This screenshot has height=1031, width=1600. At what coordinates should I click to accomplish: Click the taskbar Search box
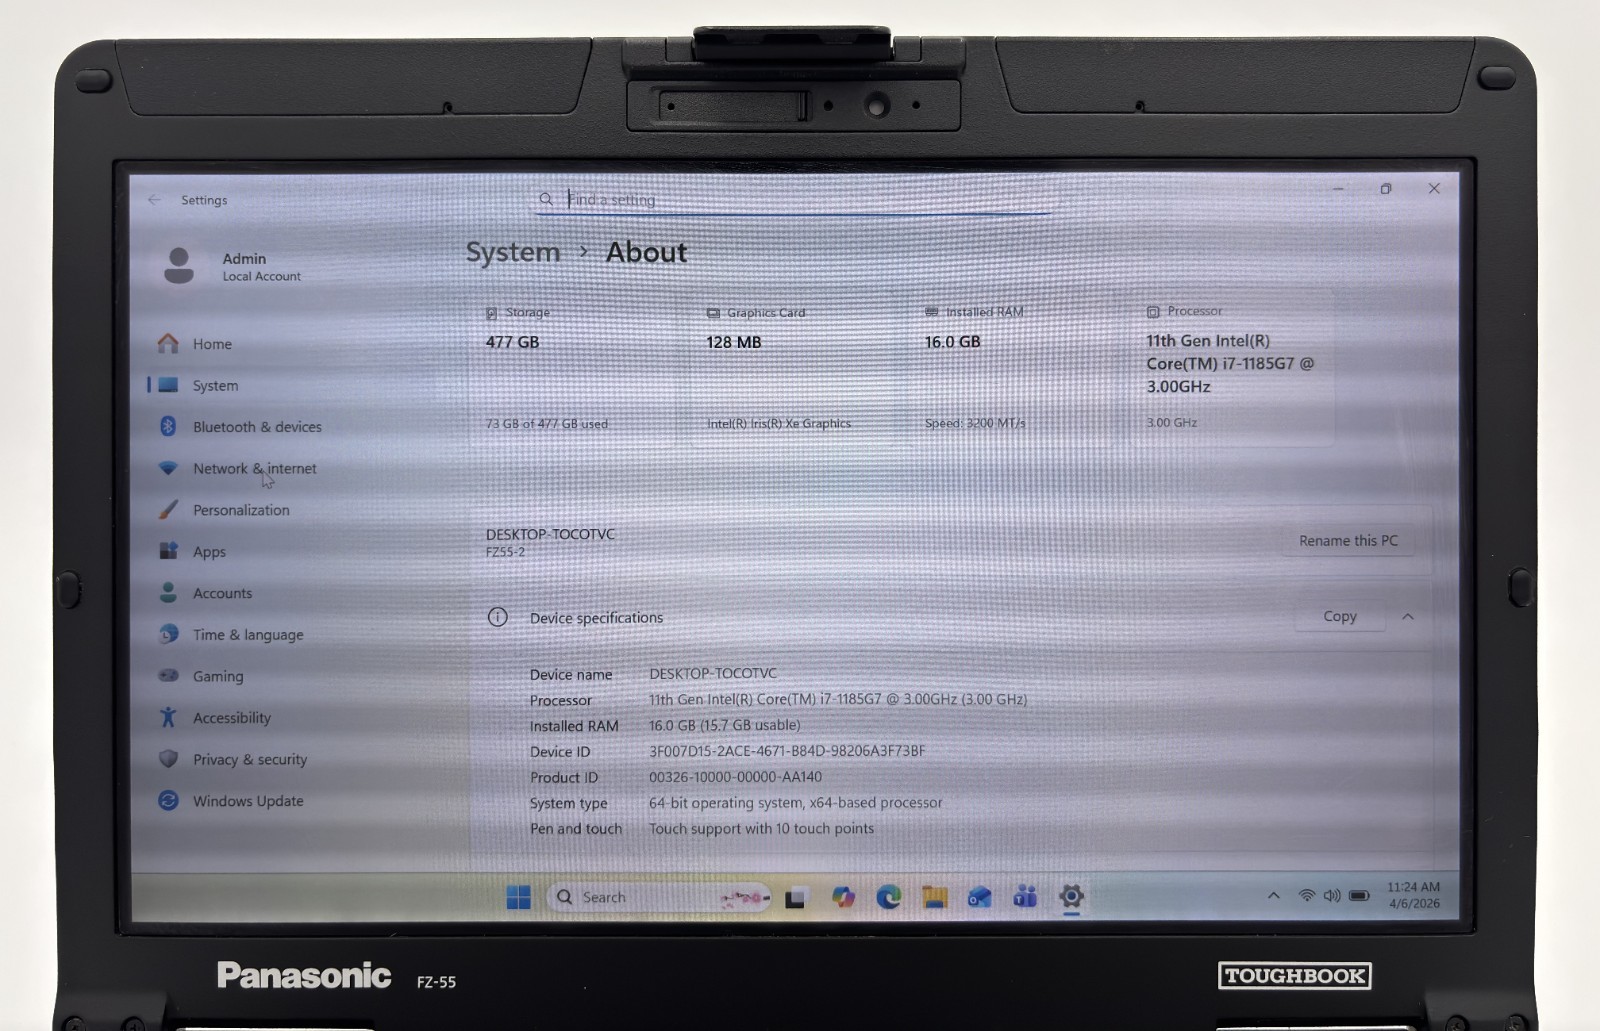tap(660, 898)
